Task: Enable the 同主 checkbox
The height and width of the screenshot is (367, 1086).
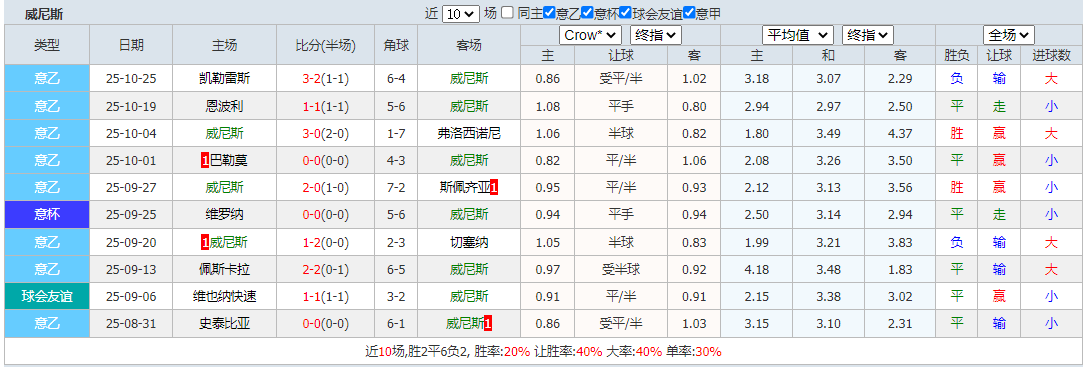Action: (x=508, y=12)
